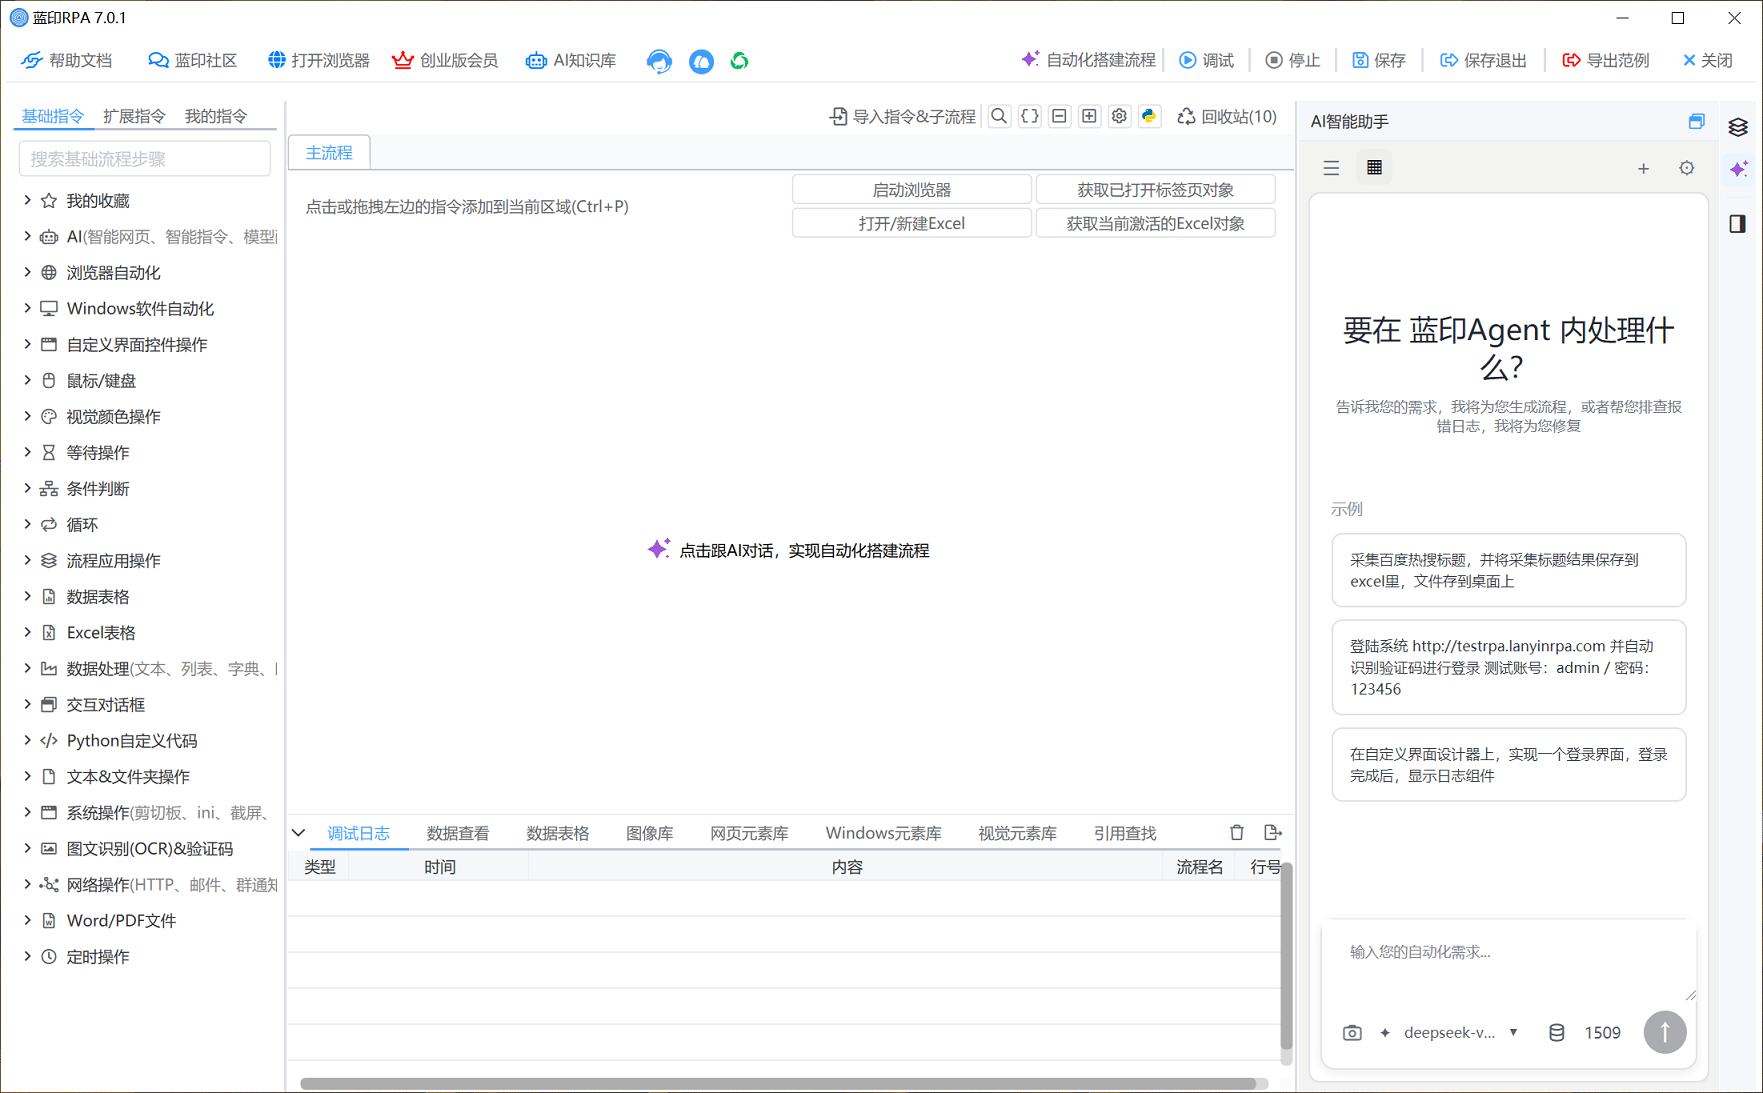Click 保存 to save the flow
The height and width of the screenshot is (1093, 1763).
click(1379, 60)
